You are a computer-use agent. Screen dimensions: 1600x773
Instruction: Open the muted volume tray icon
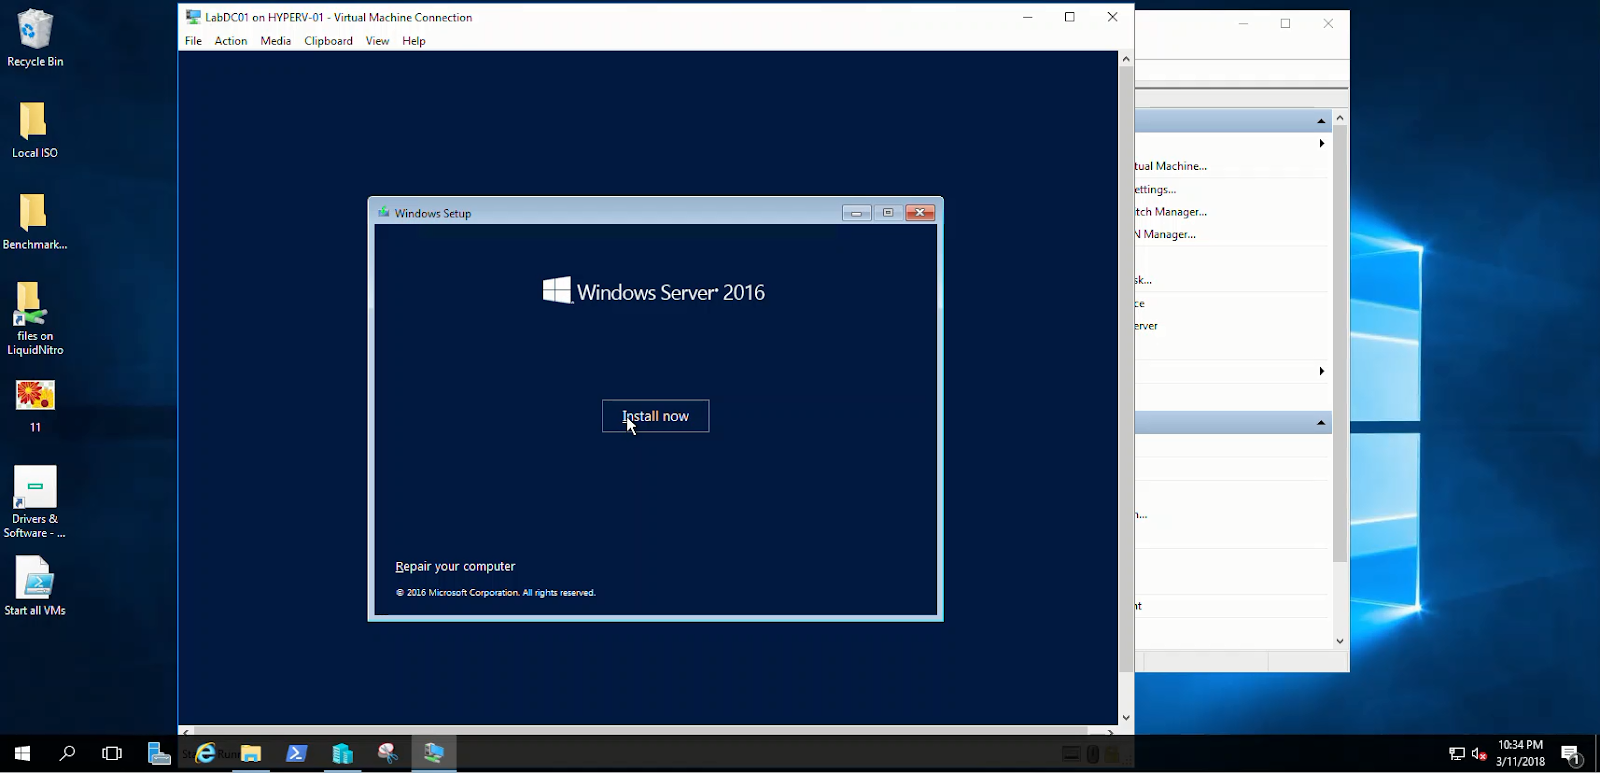[1480, 754]
